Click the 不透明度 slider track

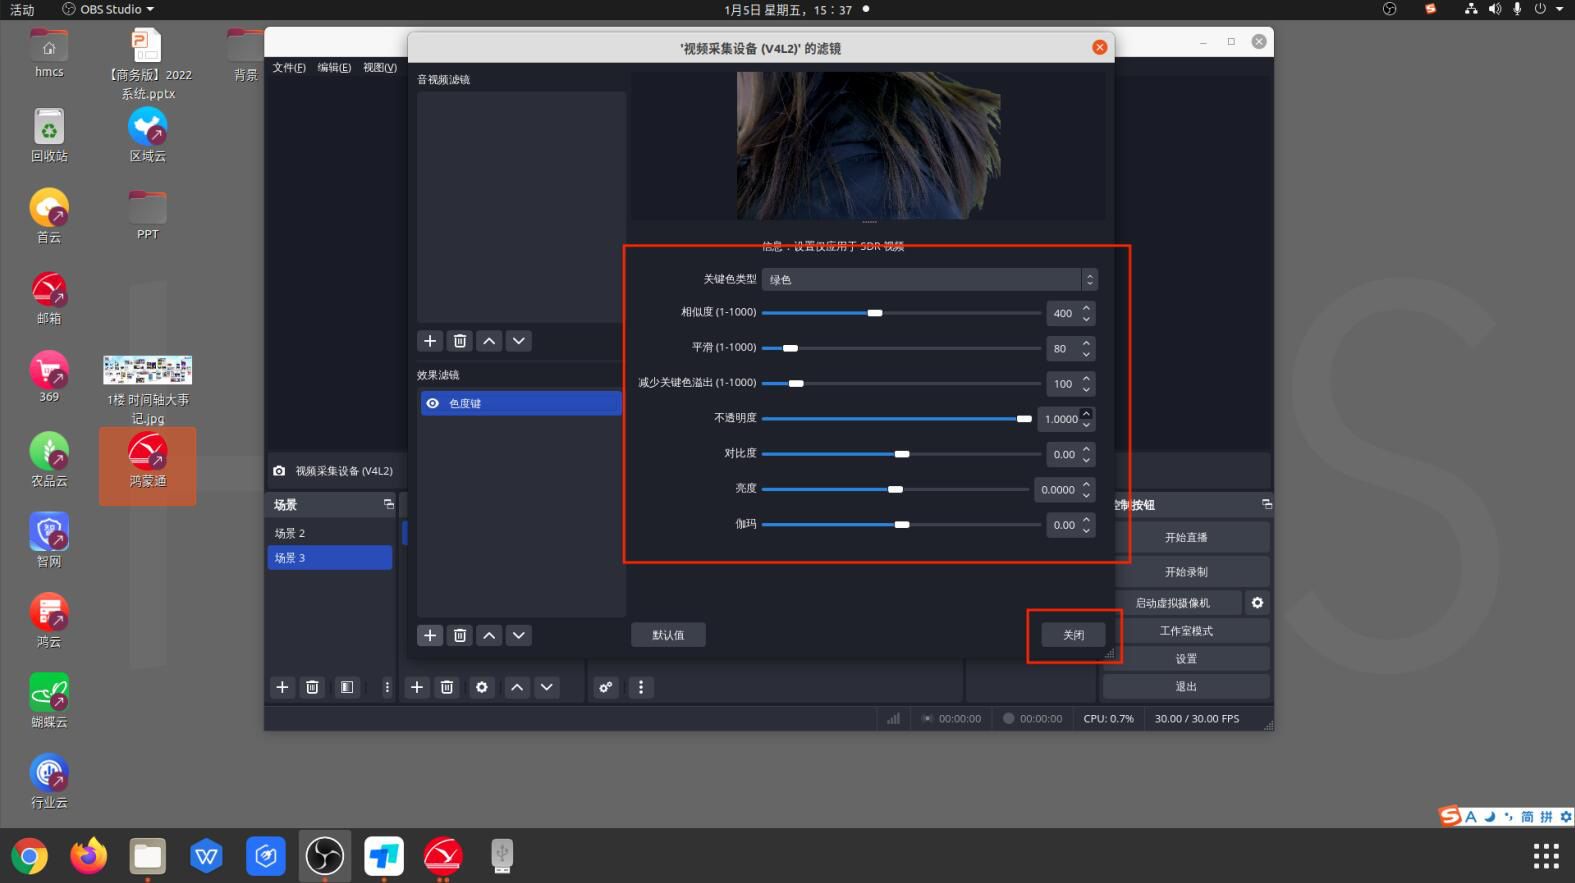pos(890,419)
